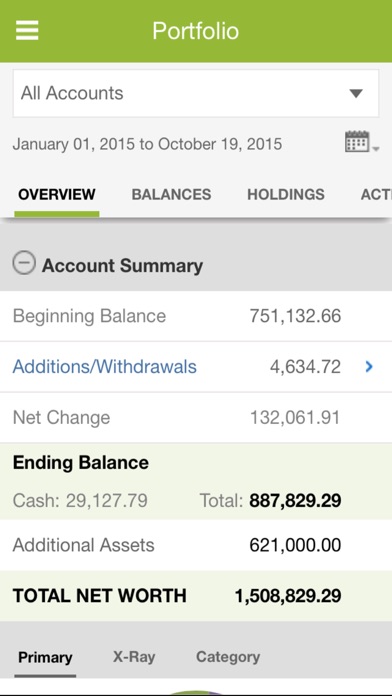Open the Additions/Withdrawals link
This screenshot has width=392, height=696.
(x=104, y=367)
